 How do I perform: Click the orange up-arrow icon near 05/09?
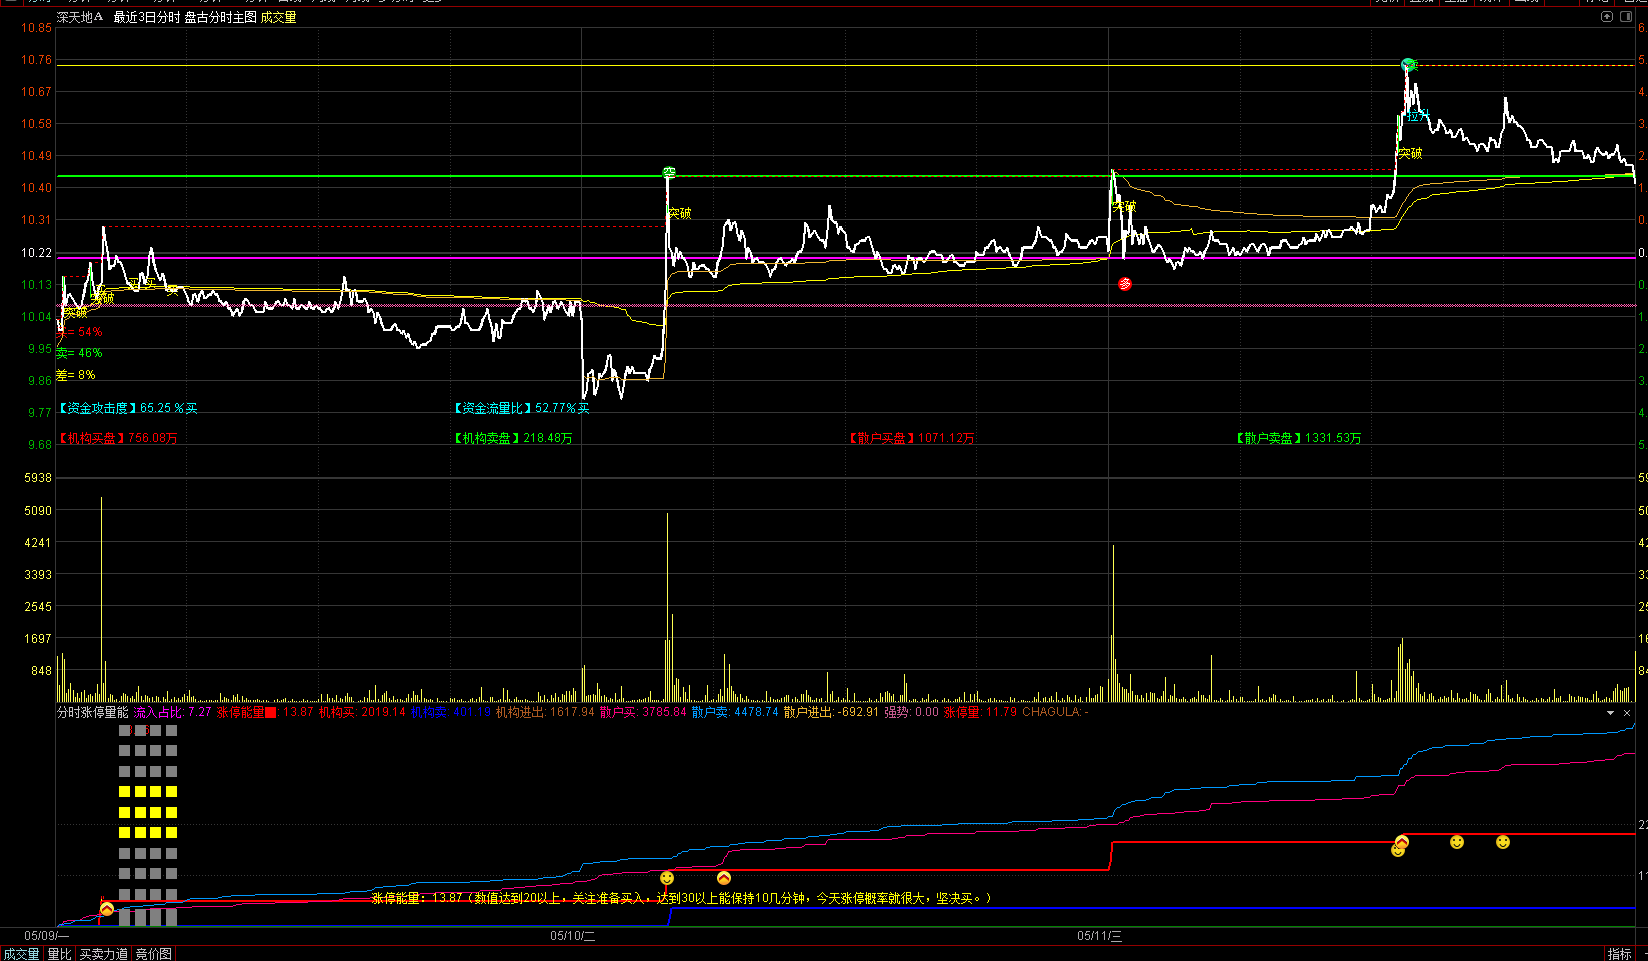(x=107, y=908)
